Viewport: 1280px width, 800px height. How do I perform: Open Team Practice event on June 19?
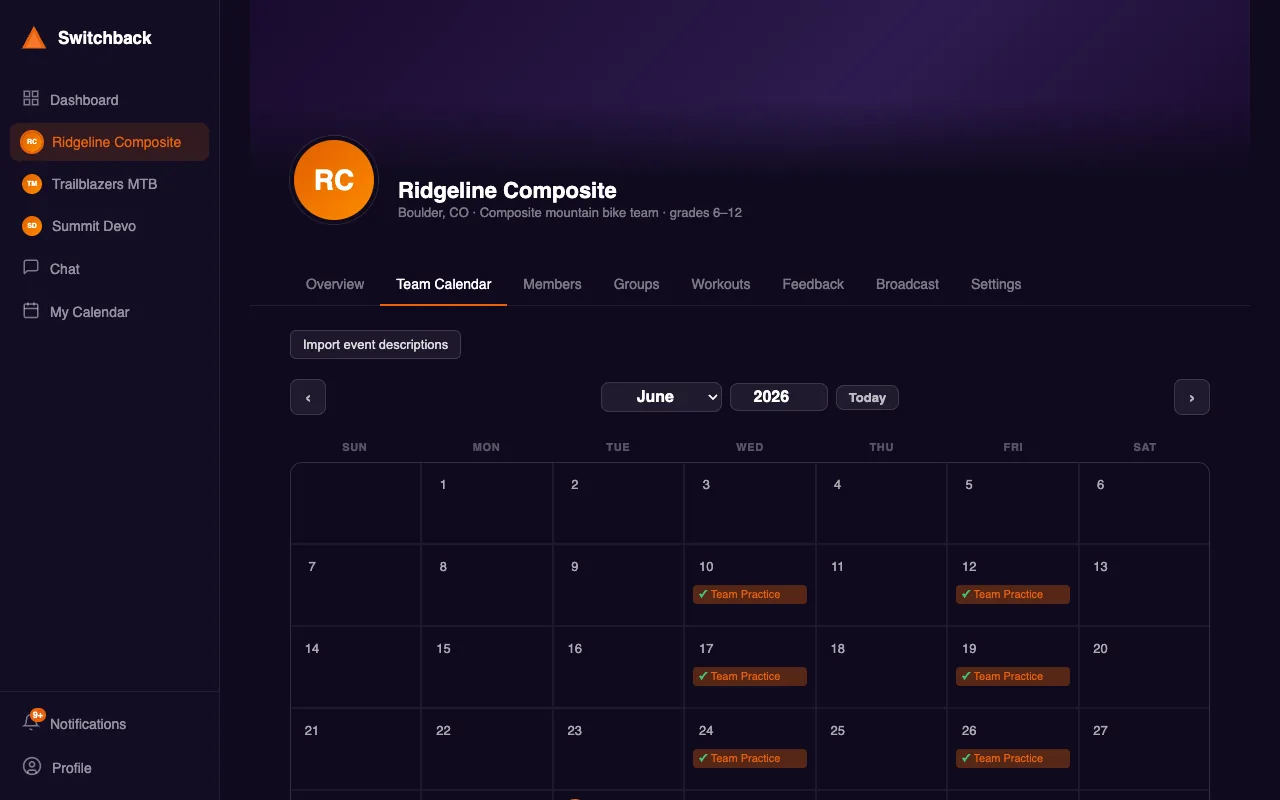1013,676
